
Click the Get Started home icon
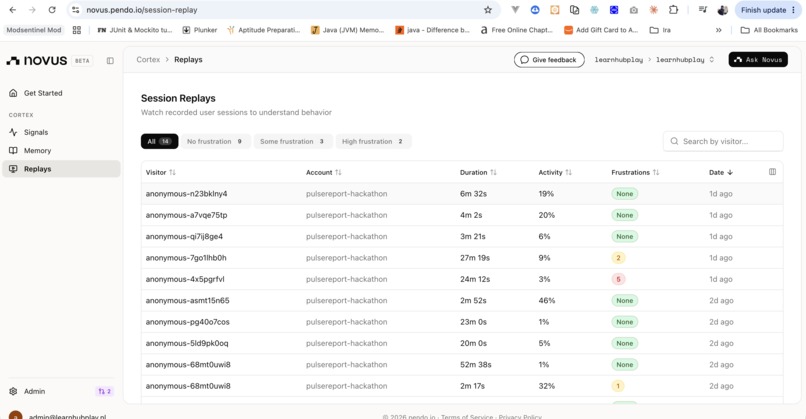[13, 93]
